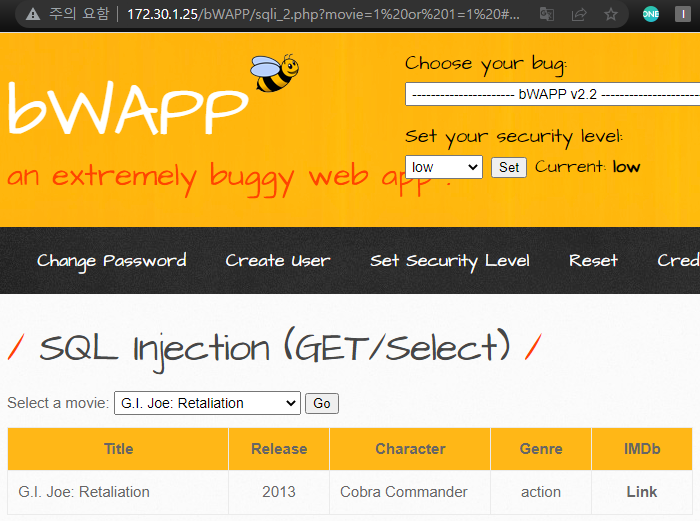Open the Create User menu item
700x521 pixels.
278,261
